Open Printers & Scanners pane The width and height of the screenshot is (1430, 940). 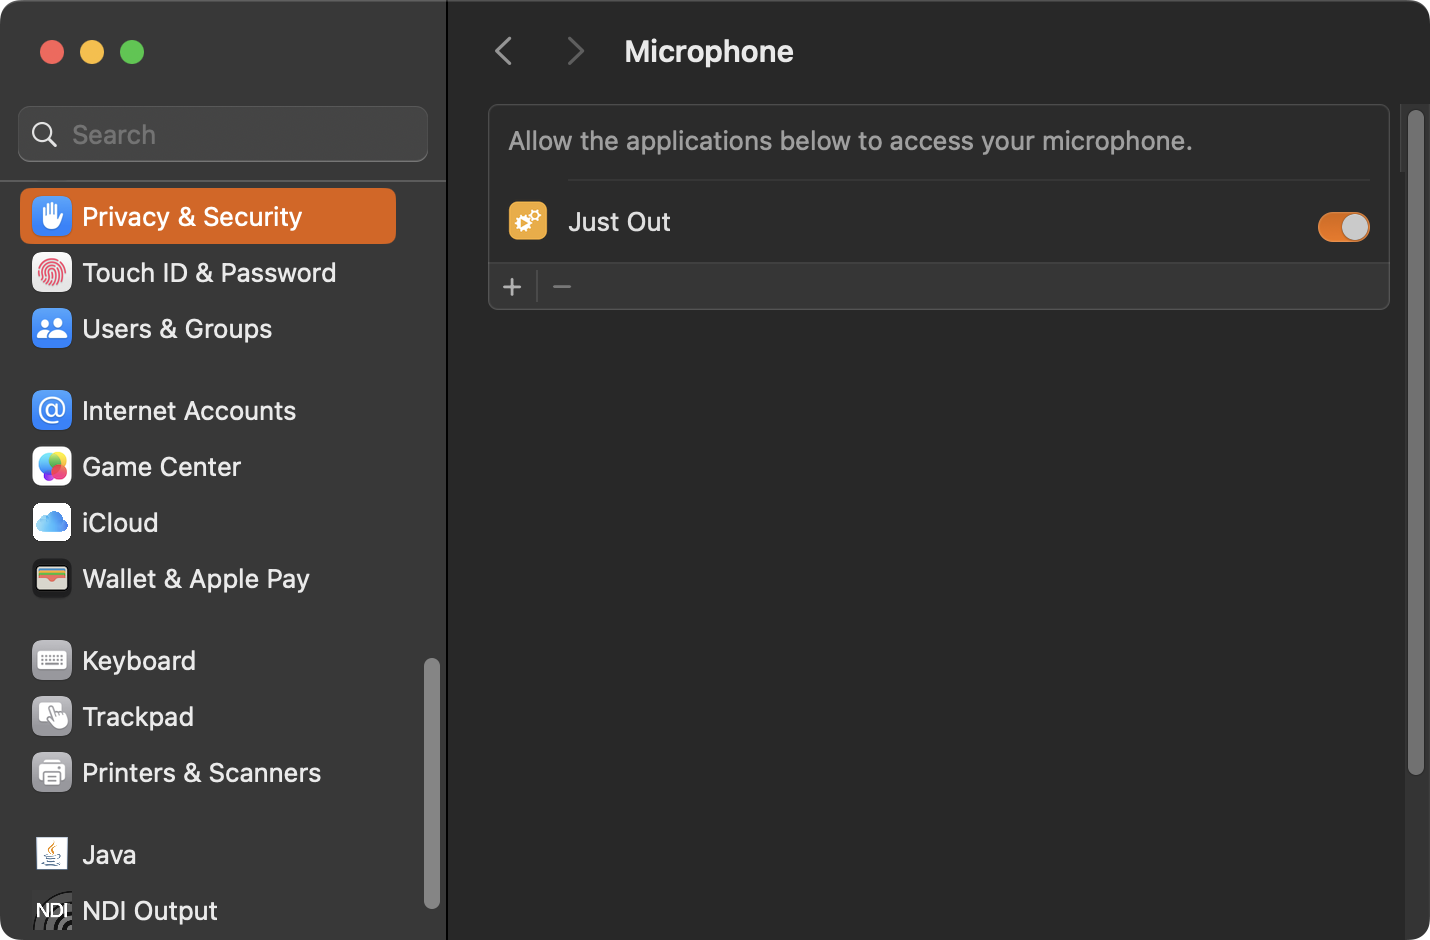pyautogui.click(x=208, y=772)
